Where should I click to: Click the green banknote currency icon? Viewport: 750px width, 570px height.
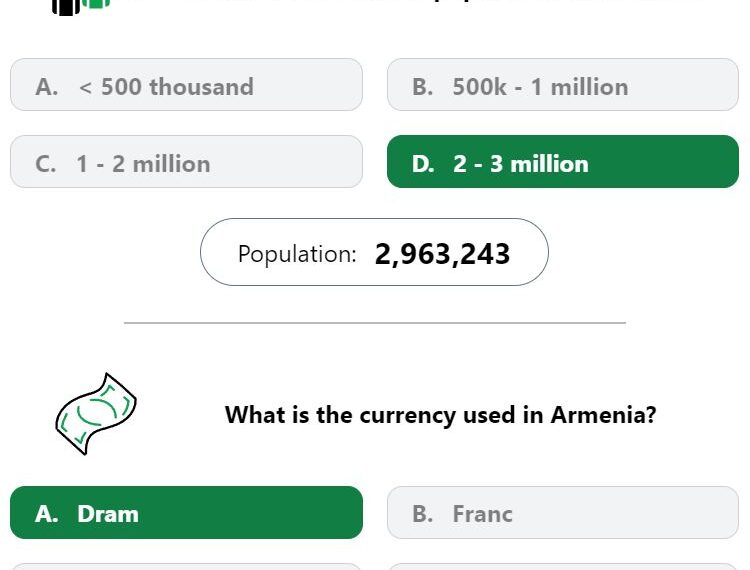(x=96, y=414)
